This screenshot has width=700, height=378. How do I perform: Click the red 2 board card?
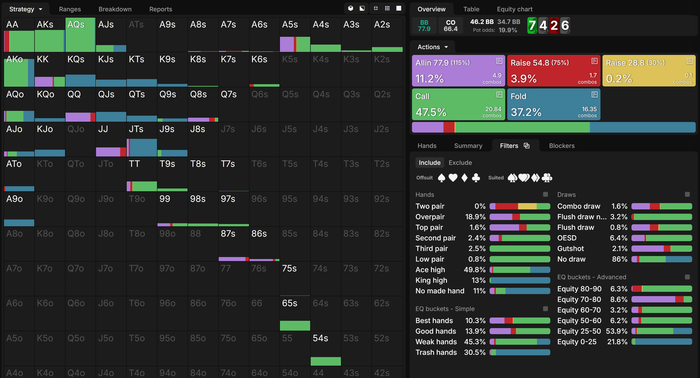[554, 26]
